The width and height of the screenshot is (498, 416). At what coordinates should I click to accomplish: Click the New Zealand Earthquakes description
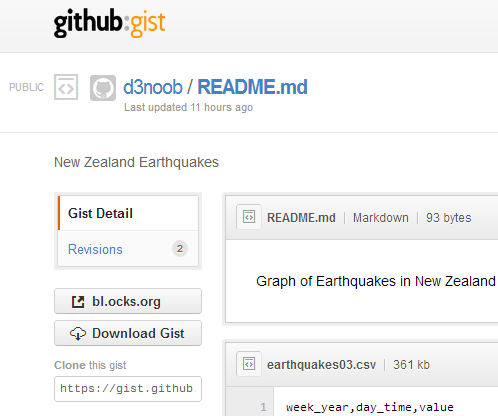pyautogui.click(x=136, y=162)
